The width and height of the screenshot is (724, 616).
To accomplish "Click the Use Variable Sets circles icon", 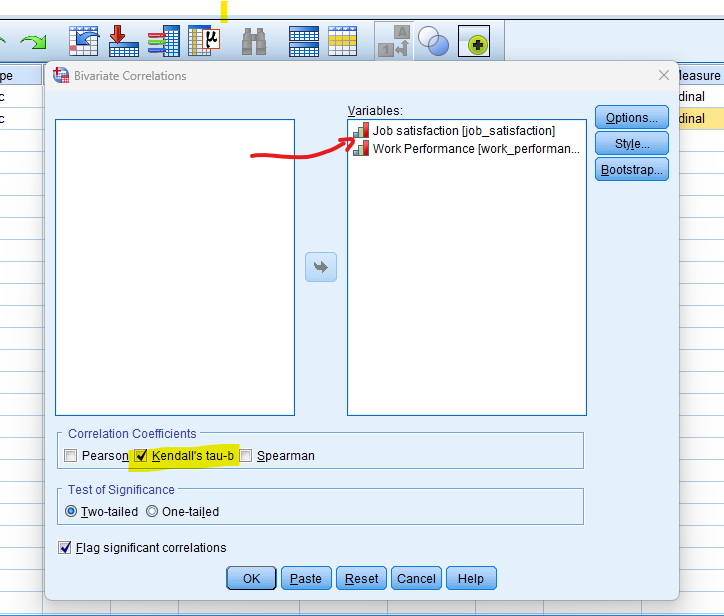I will tap(433, 41).
